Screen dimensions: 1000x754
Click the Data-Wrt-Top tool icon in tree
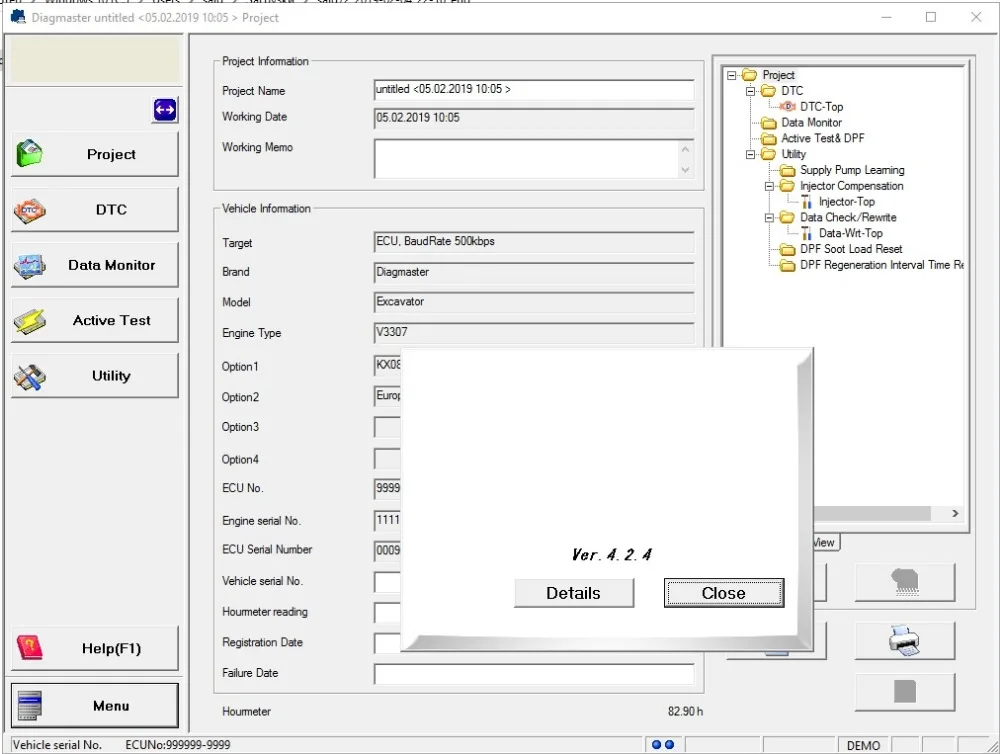tap(807, 233)
